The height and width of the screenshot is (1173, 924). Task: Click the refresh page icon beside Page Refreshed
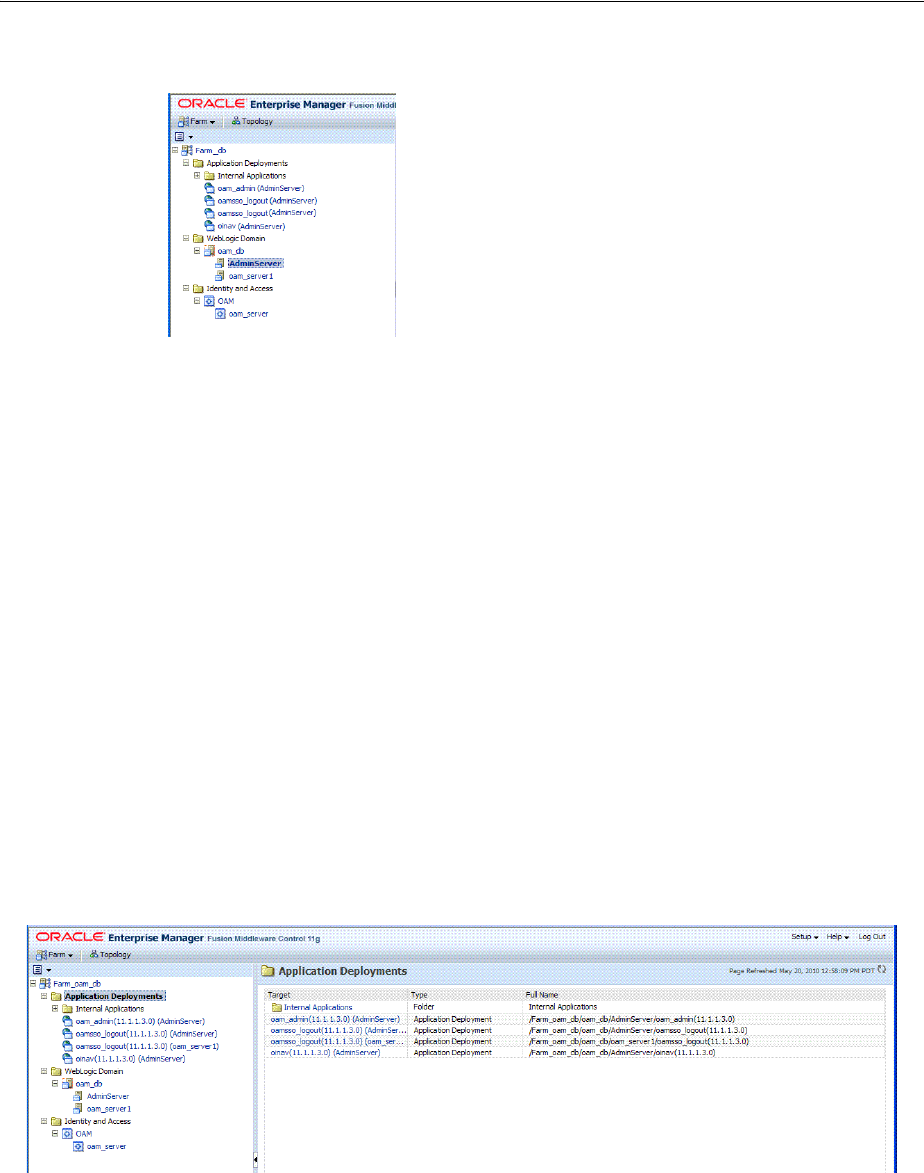click(x=882, y=970)
